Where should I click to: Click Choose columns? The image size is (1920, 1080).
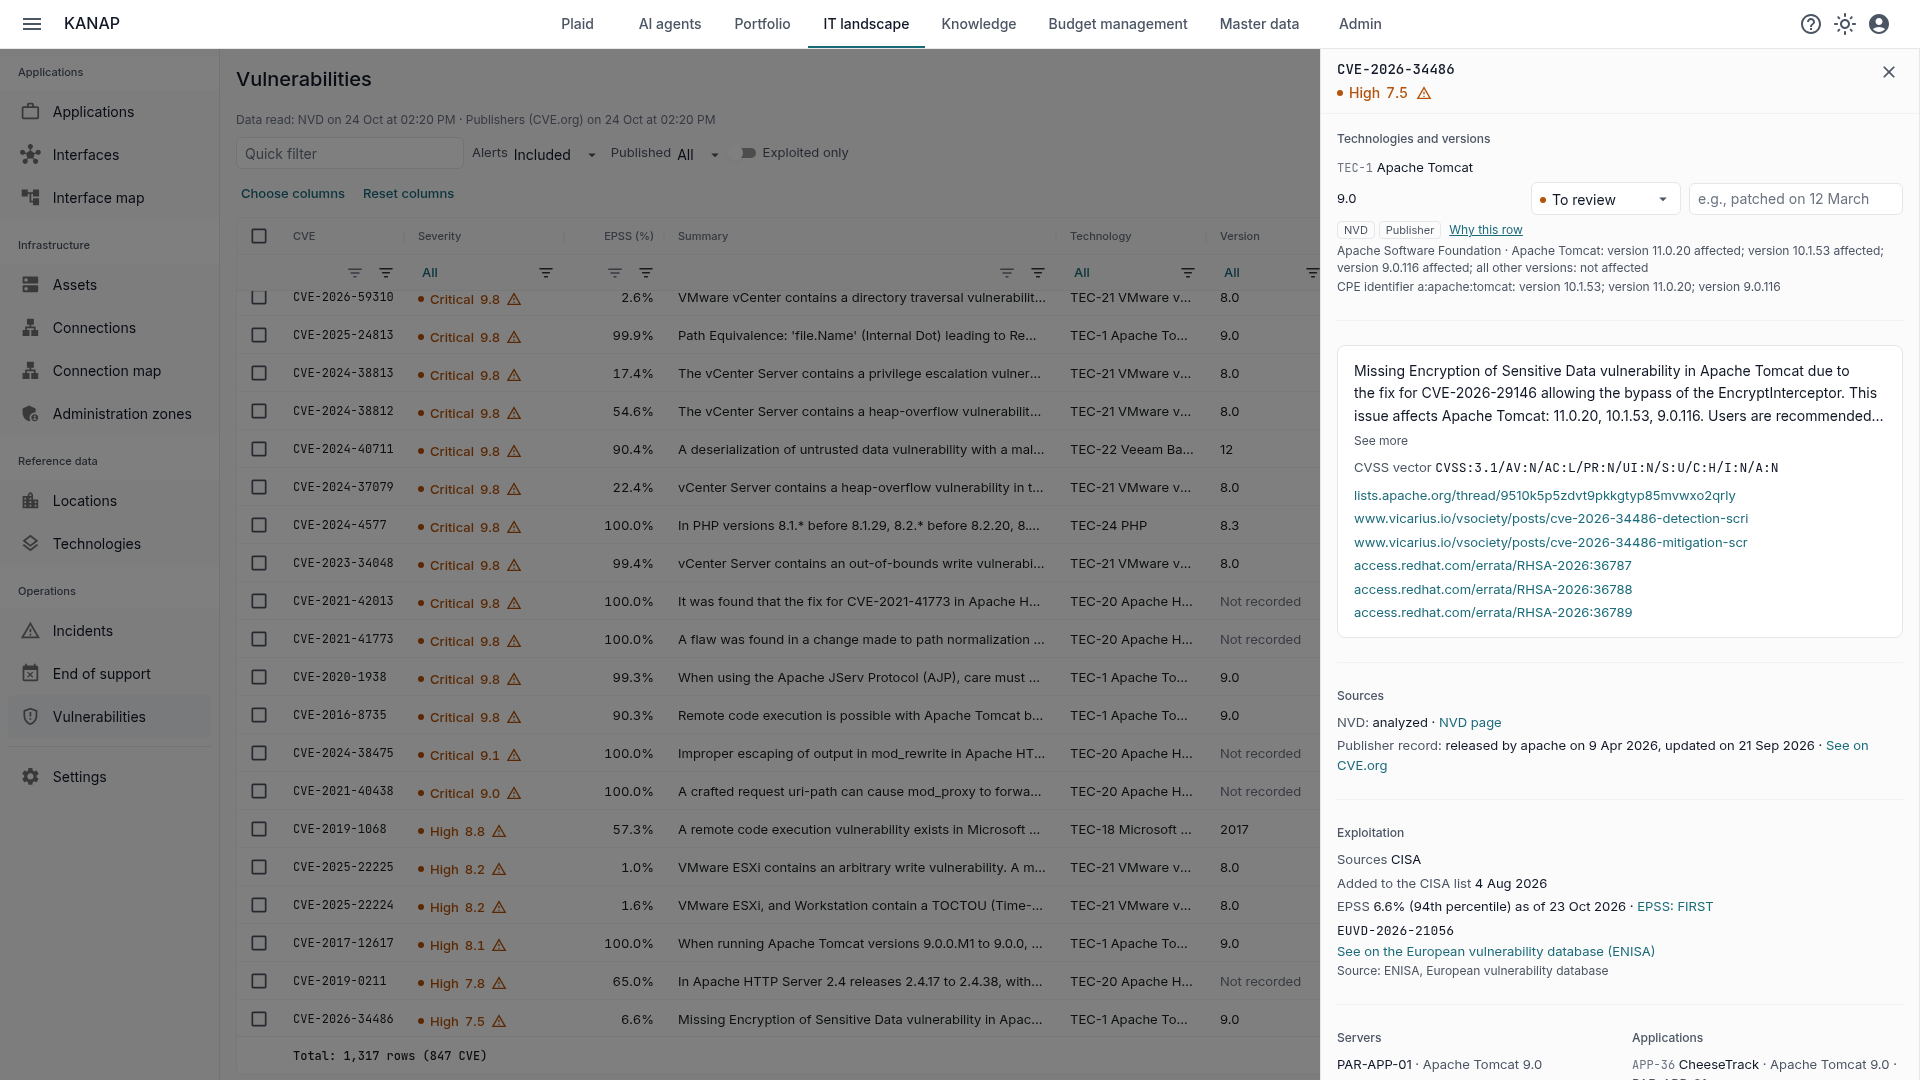[293, 194]
